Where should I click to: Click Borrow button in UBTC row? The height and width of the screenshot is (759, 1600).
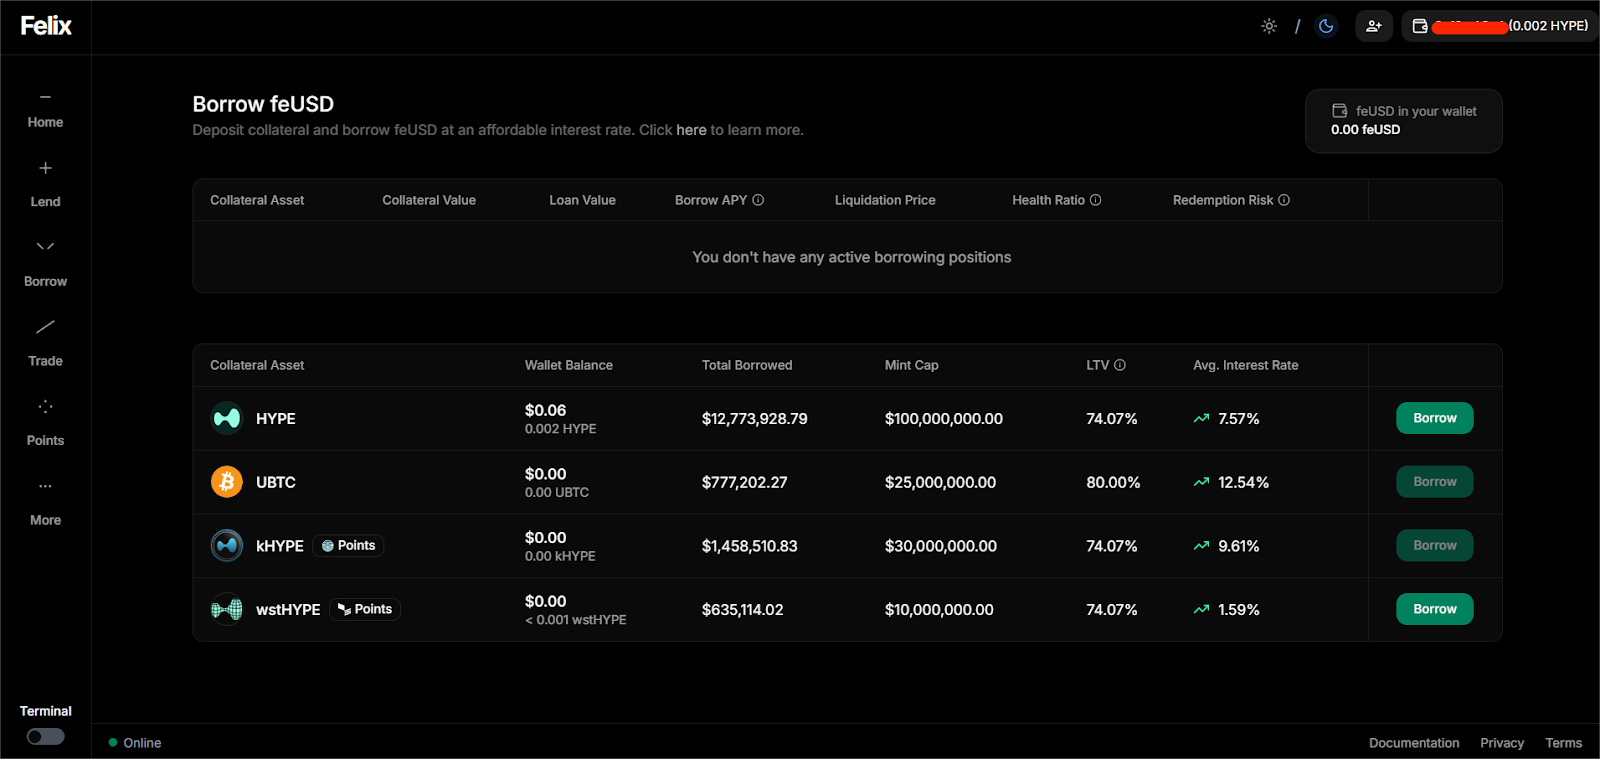(x=1434, y=482)
